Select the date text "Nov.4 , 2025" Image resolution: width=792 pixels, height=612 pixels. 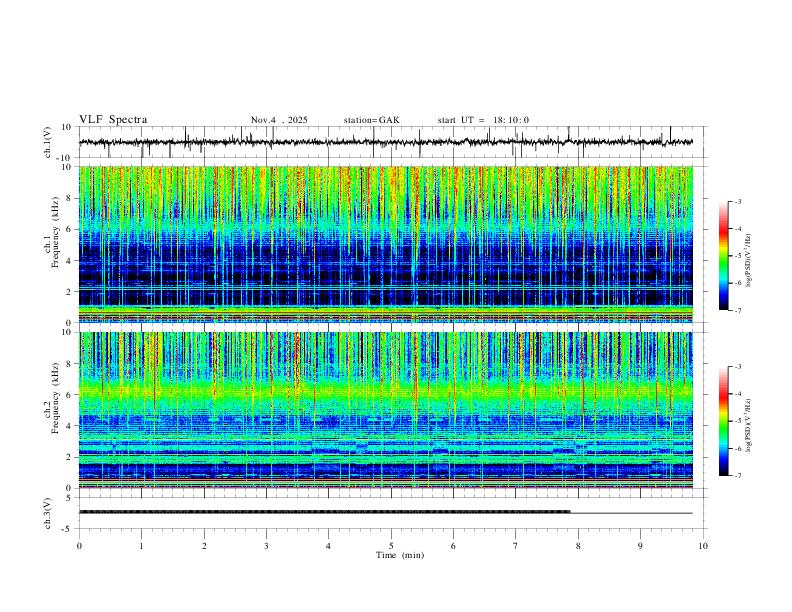tap(279, 120)
